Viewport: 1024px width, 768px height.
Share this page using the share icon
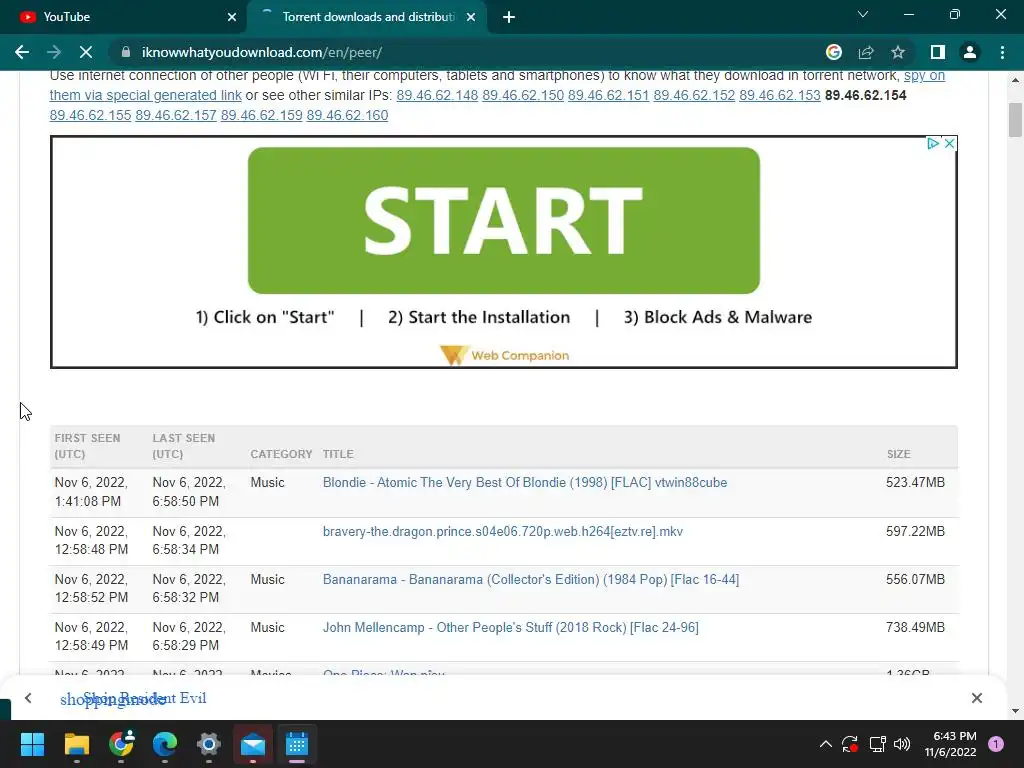[866, 52]
